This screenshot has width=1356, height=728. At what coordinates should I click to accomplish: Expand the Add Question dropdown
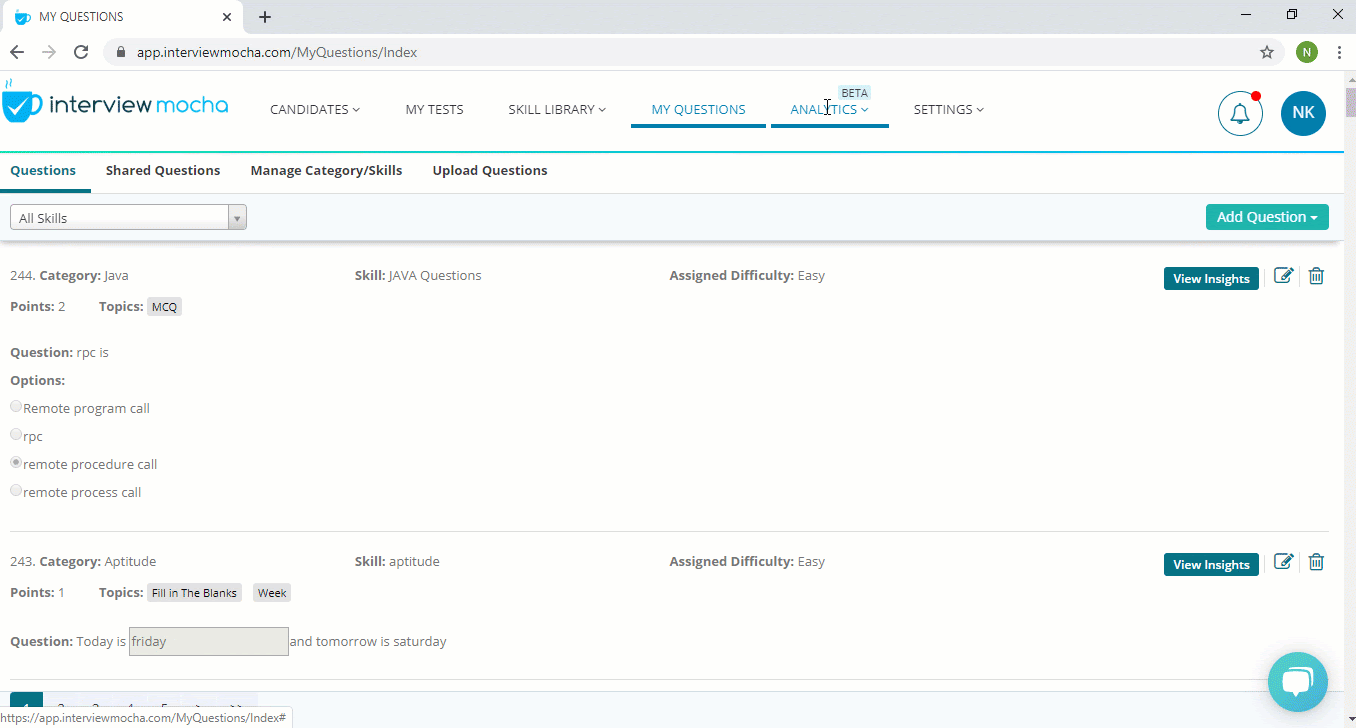(1267, 216)
